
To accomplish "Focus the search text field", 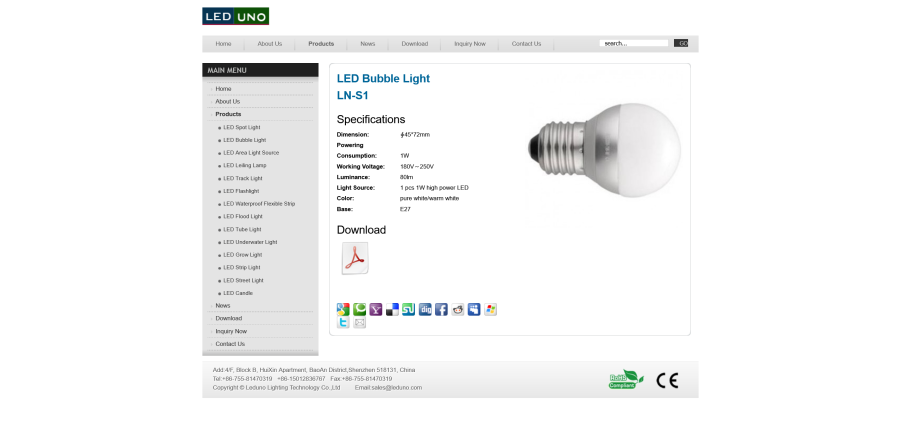I will (634, 43).
